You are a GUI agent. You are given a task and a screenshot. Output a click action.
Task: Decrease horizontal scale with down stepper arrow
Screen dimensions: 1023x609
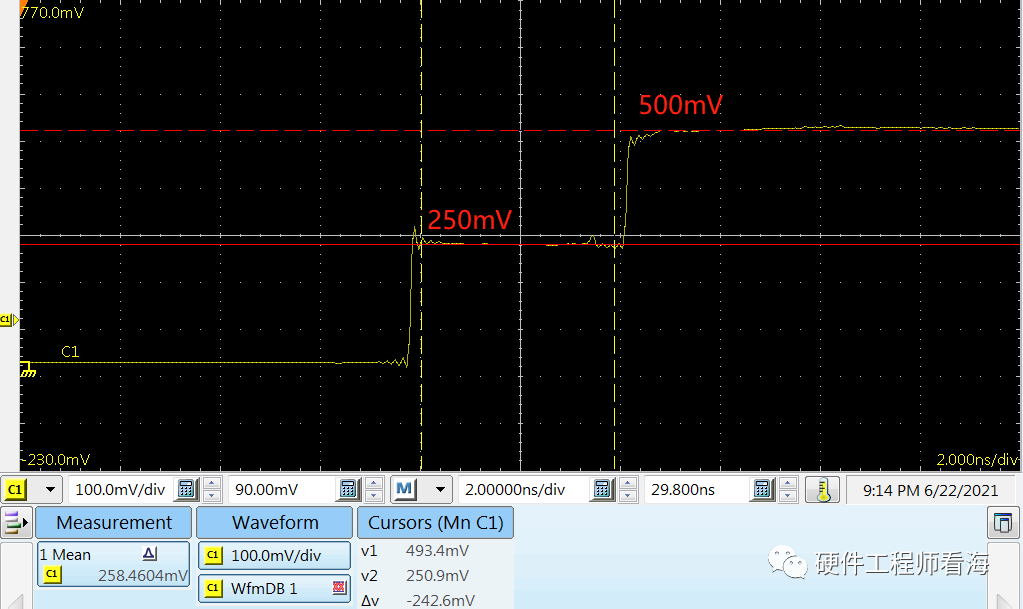pyautogui.click(x=628, y=495)
